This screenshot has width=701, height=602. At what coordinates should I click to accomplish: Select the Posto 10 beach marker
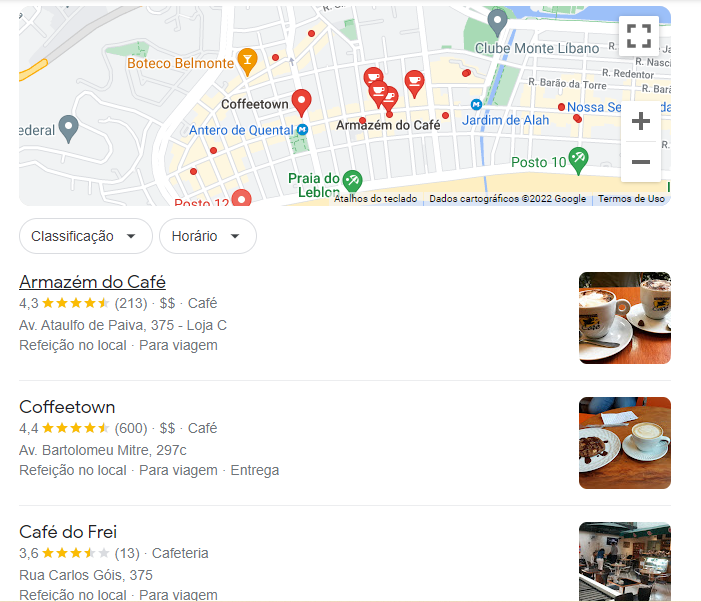tap(579, 161)
